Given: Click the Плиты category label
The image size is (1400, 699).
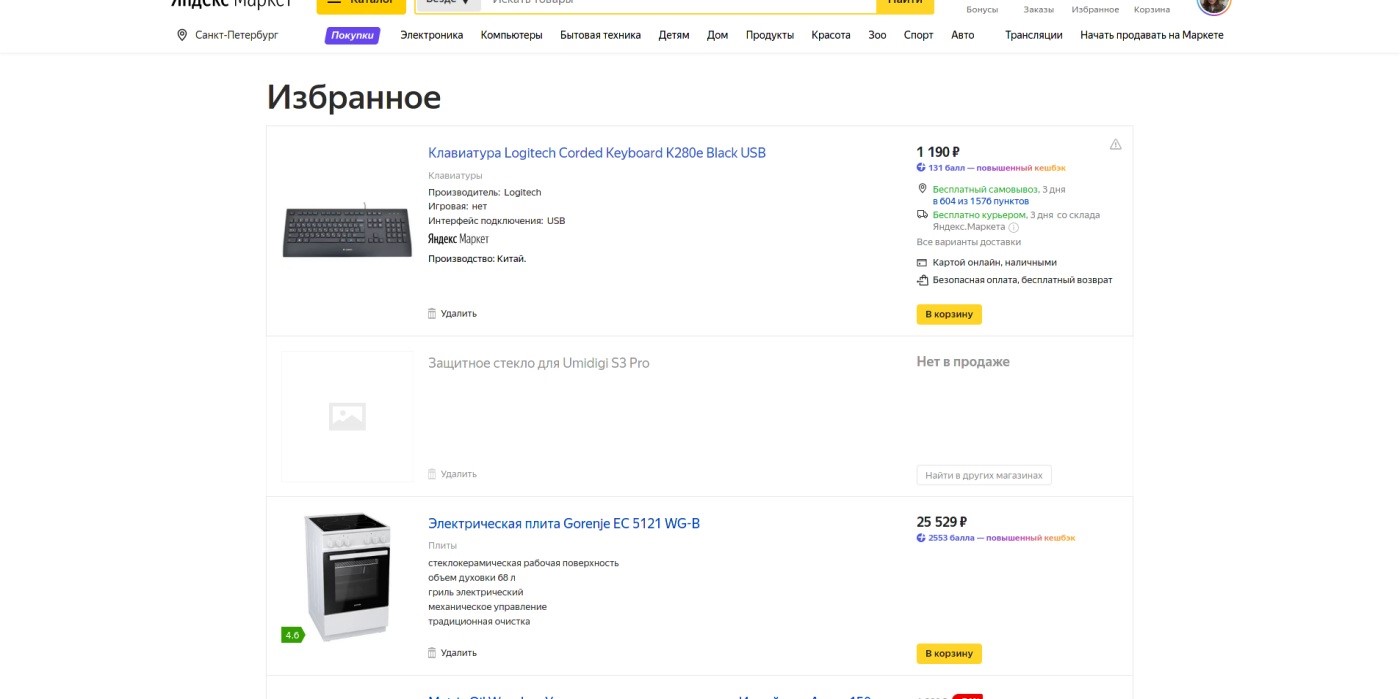Looking at the screenshot, I should tap(442, 546).
